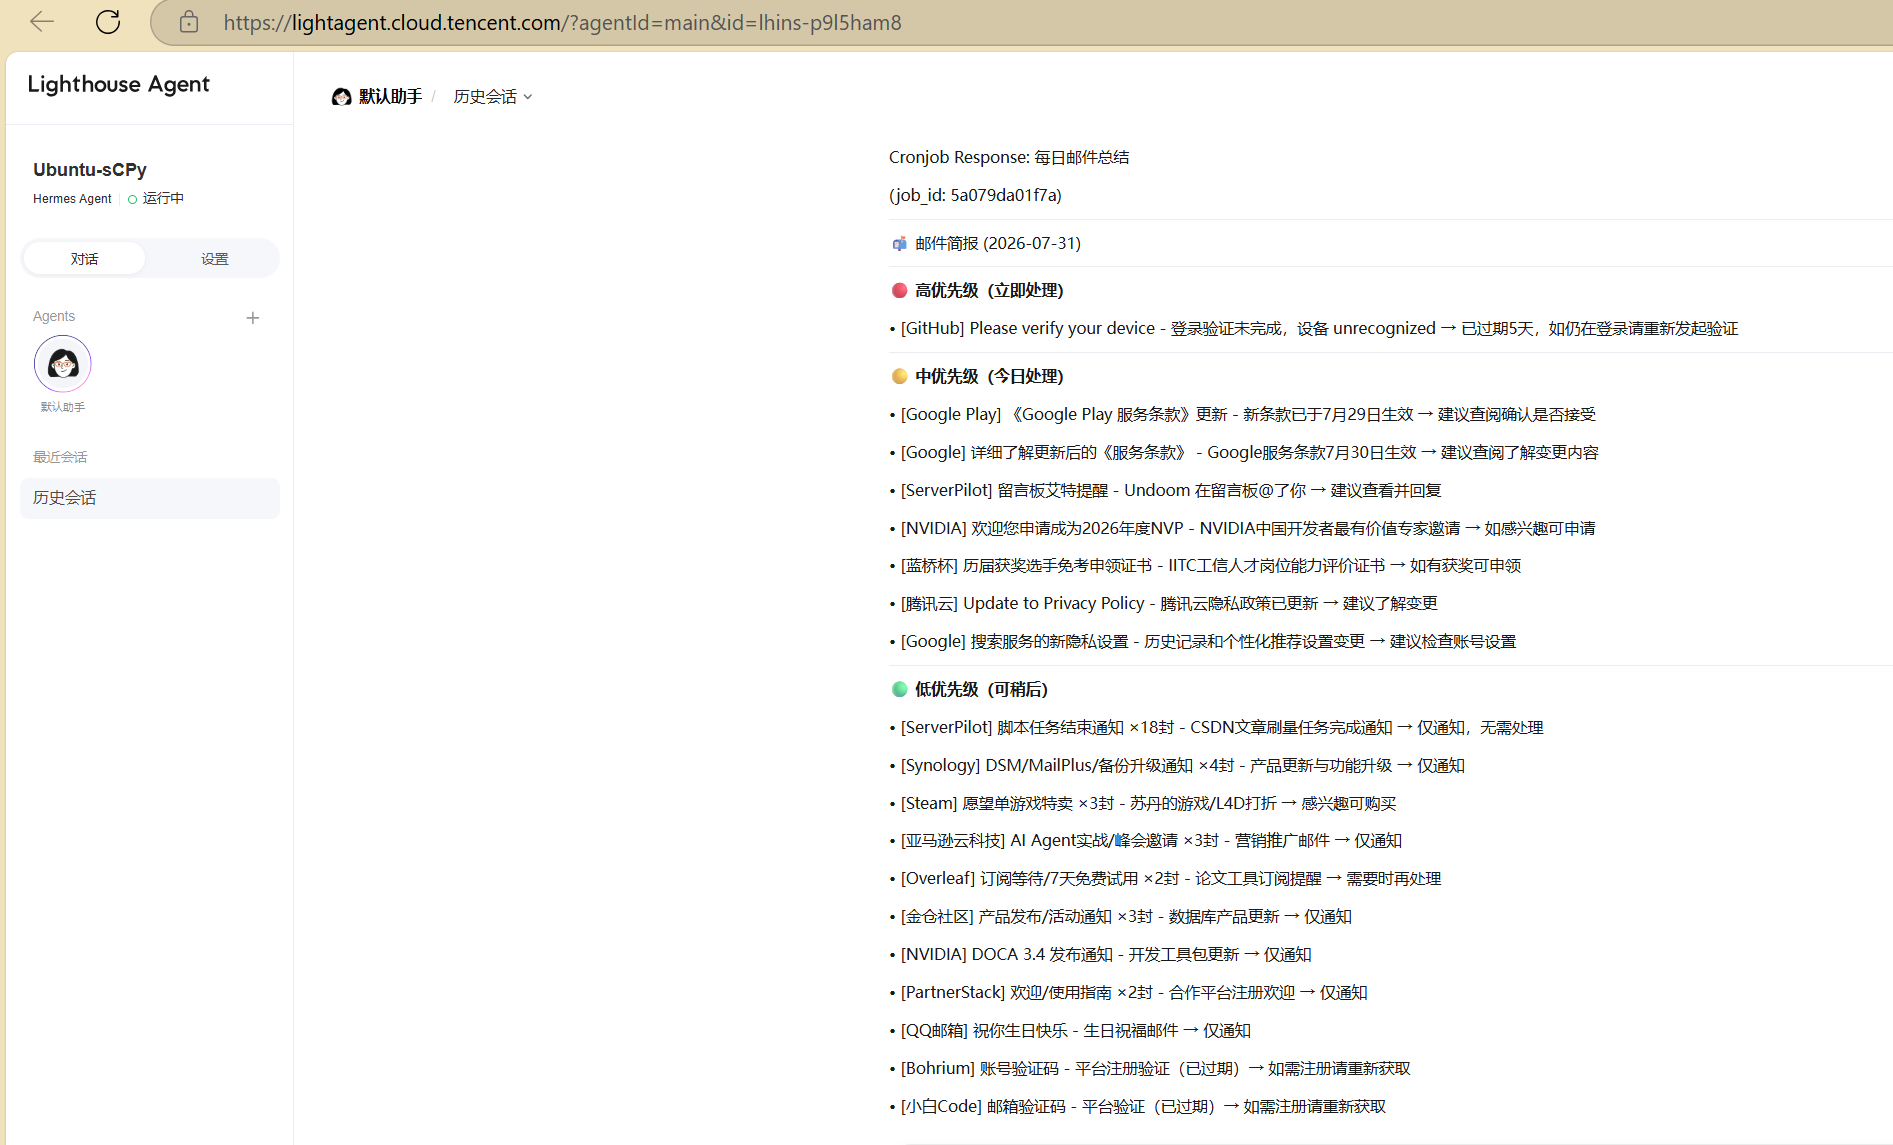Click the Bohrium 账号验证码 item
This screenshot has height=1145, width=1893.
(x=1150, y=1068)
